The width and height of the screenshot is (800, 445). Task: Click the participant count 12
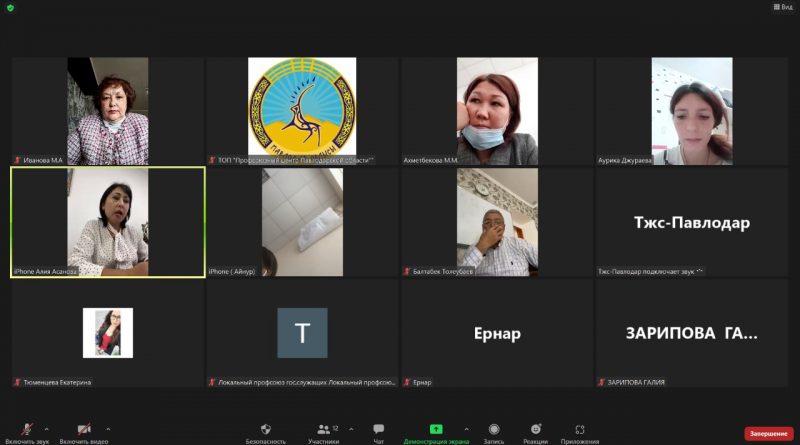(x=335, y=428)
